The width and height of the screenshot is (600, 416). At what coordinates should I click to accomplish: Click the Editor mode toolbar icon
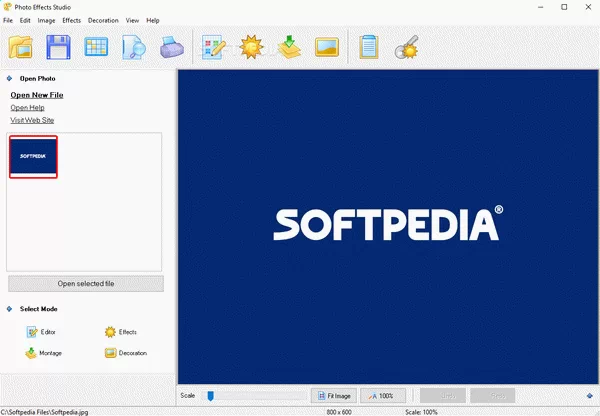[214, 47]
